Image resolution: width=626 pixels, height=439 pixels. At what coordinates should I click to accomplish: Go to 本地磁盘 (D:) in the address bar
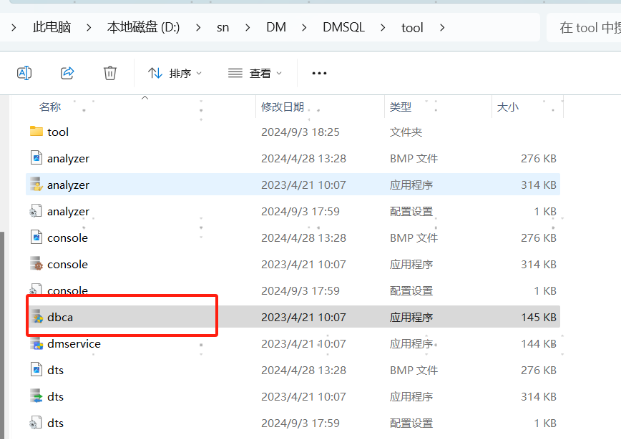click(x=143, y=28)
